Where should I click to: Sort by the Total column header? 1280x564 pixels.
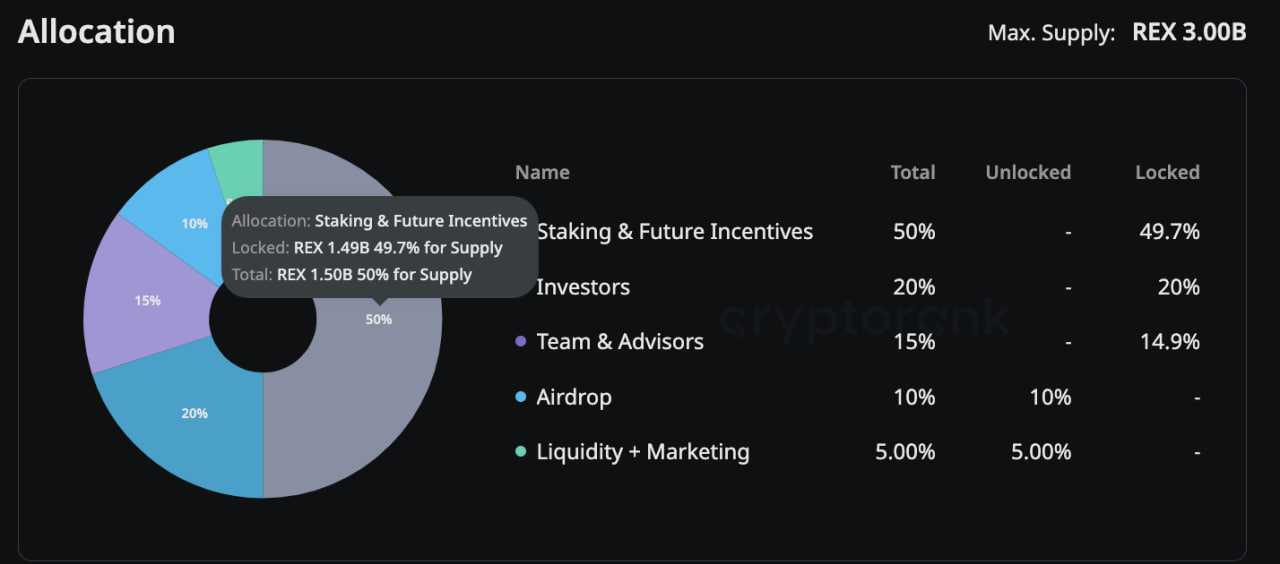[912, 172]
